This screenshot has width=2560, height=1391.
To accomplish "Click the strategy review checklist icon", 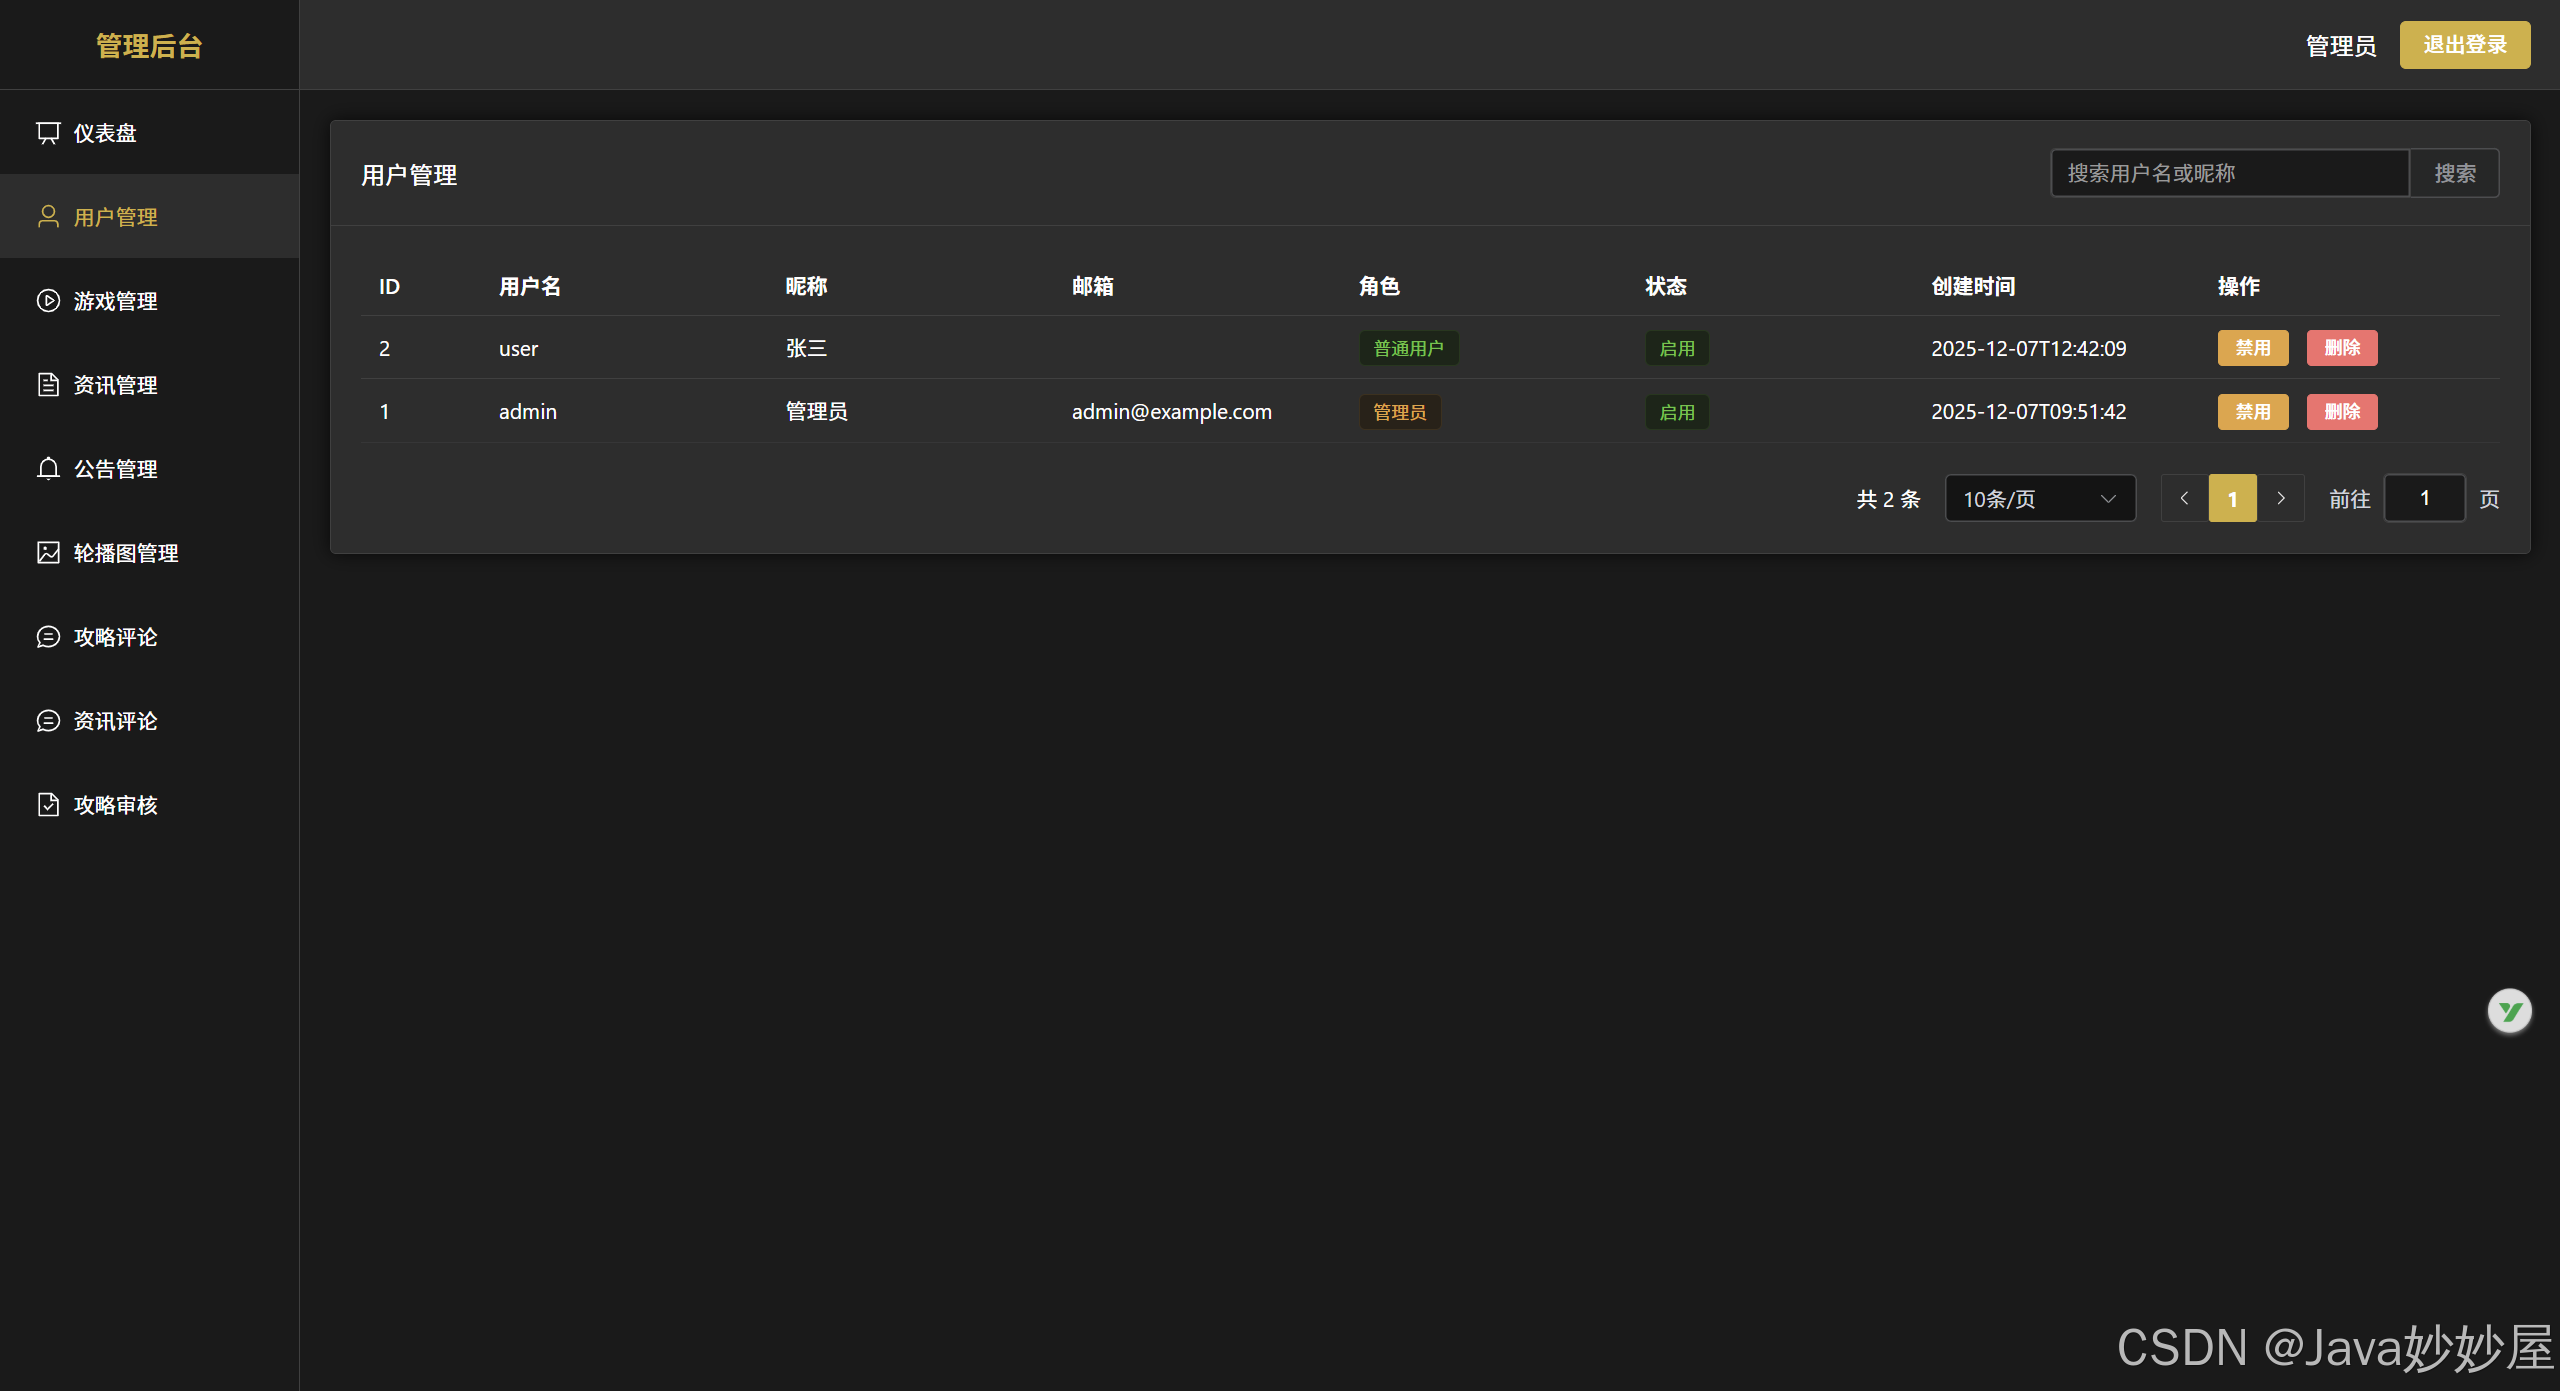I will click(48, 805).
